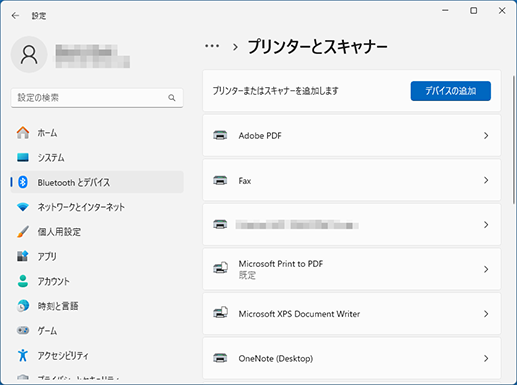Viewport: 517px width, 385px height.
Task: Open 個人用設定 paintbrush icon
Action: point(23,232)
